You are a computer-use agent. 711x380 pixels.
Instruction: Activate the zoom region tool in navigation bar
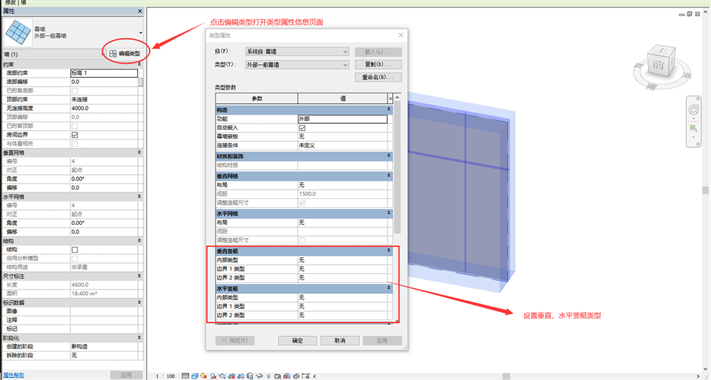point(693,129)
